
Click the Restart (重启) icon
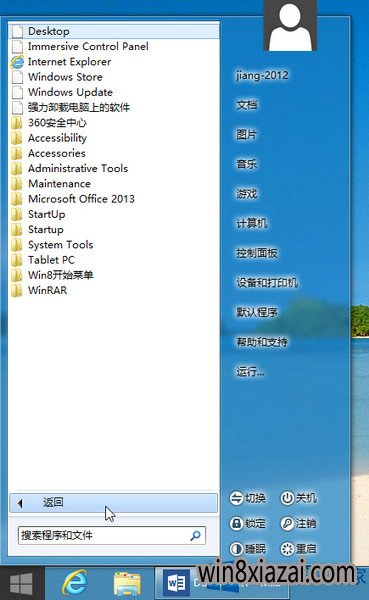tap(287, 549)
